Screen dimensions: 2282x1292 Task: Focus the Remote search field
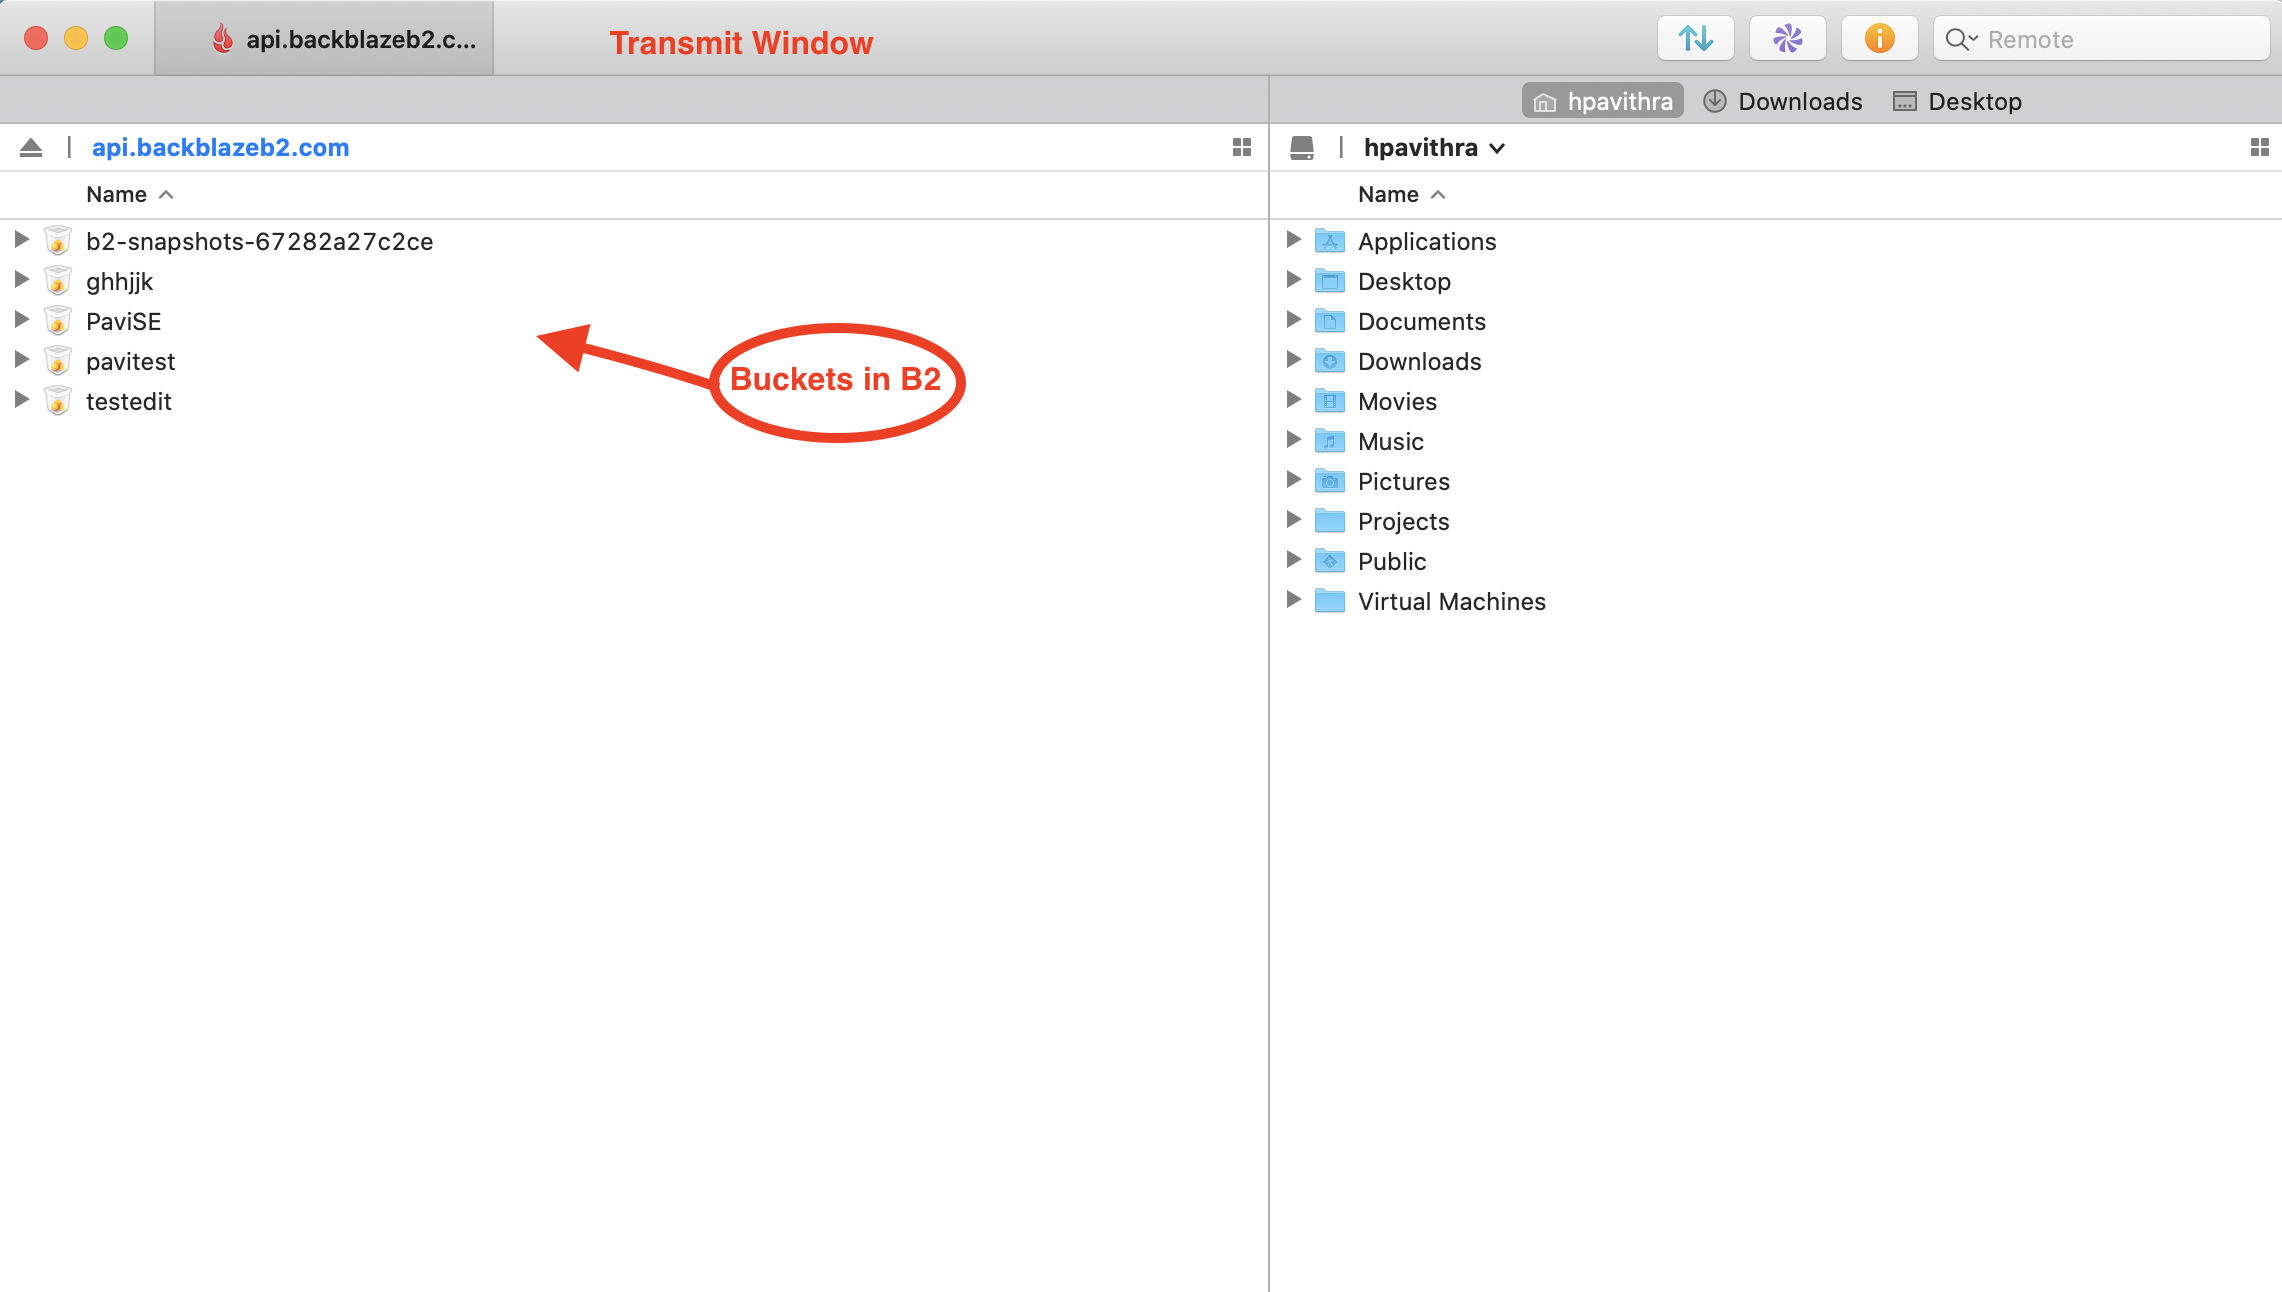coord(2102,39)
